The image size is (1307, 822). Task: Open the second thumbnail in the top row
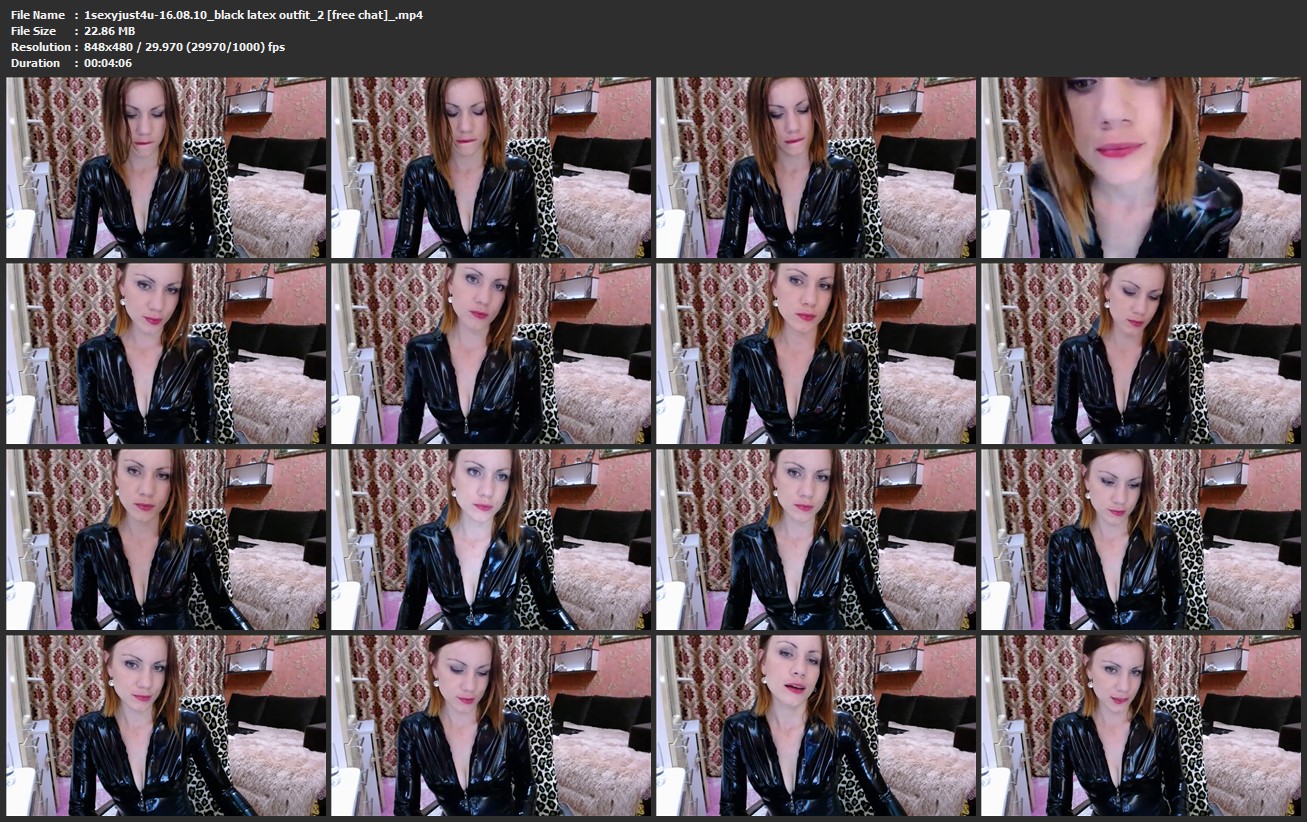(x=491, y=168)
